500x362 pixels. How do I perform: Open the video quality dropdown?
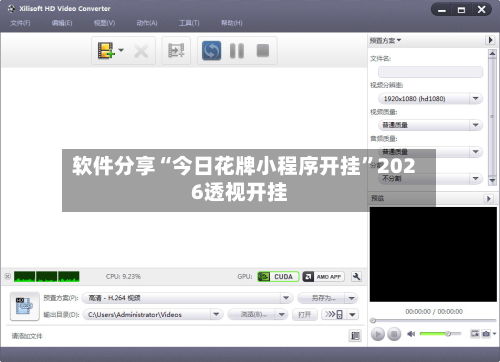[430, 125]
